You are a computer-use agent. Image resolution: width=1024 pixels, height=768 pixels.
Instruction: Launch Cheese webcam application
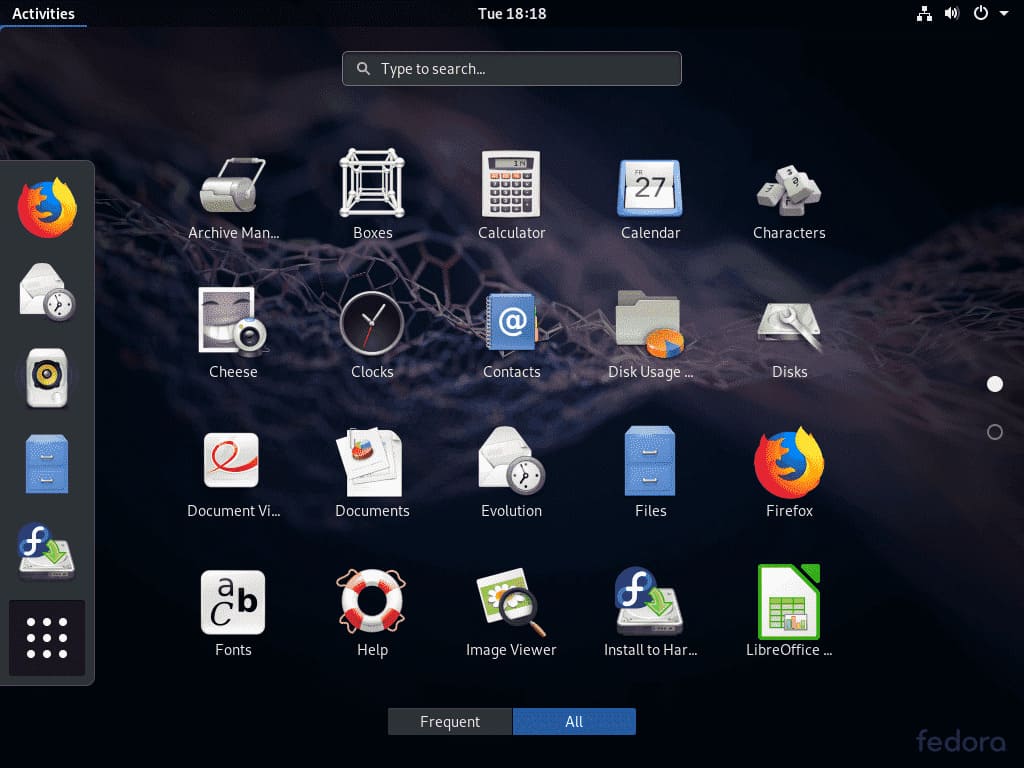pyautogui.click(x=232, y=324)
